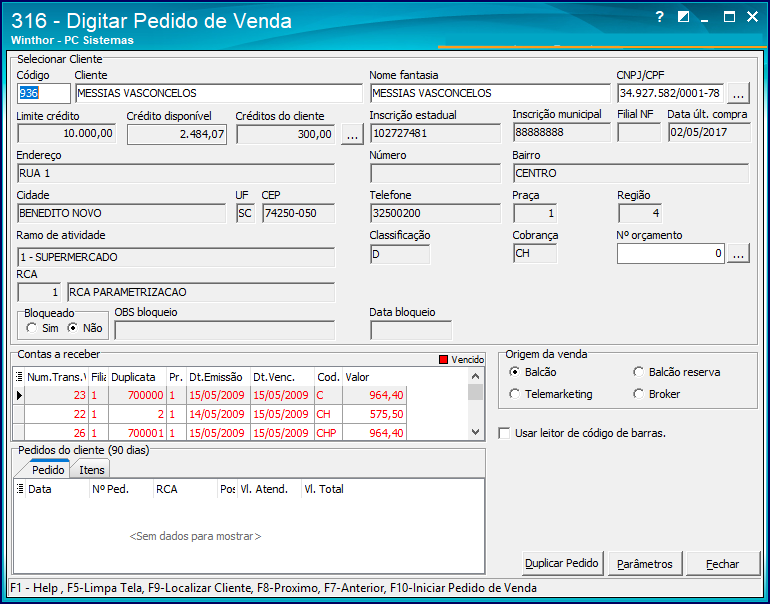Open Créditos do cliente details ellipsis button
Image resolution: width=770 pixels, height=604 pixels.
coord(352,135)
